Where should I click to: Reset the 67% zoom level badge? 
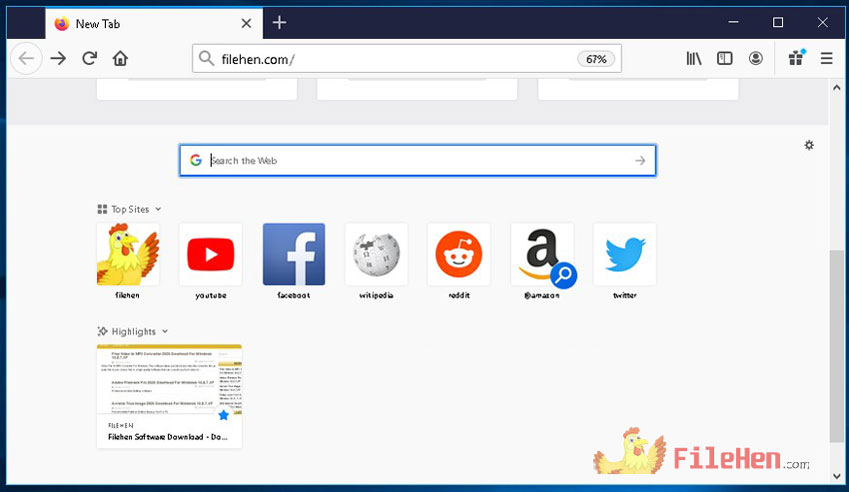pos(596,59)
